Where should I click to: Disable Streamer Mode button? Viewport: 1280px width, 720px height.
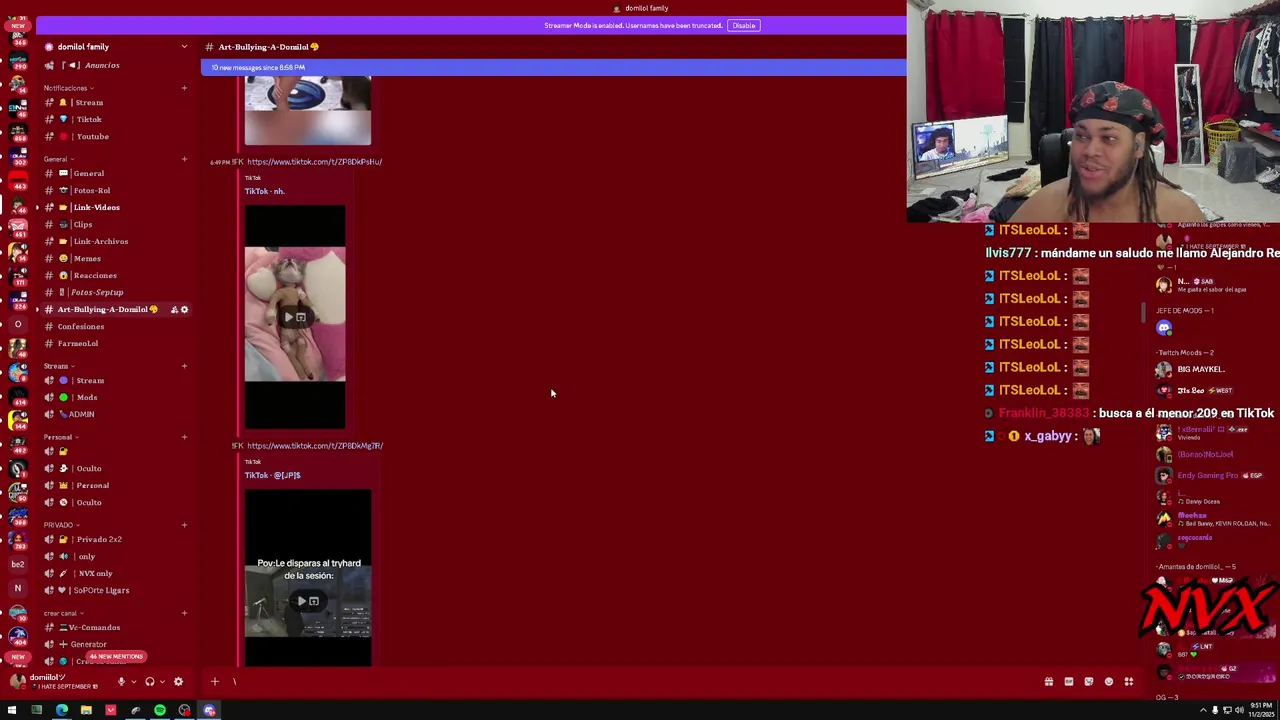743,25
